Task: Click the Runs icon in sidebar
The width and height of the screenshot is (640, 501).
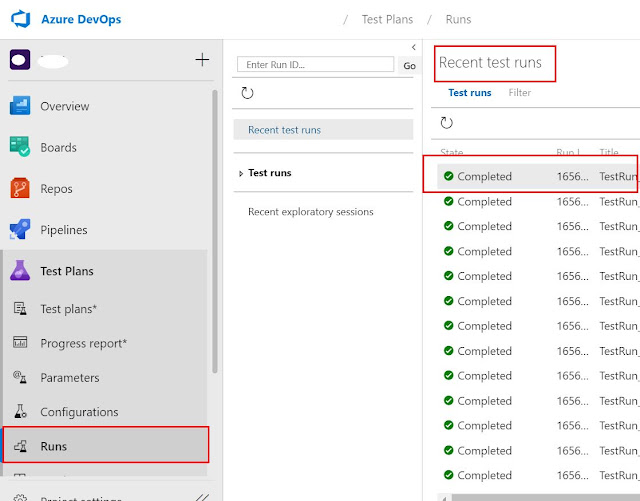Action: click(20, 445)
